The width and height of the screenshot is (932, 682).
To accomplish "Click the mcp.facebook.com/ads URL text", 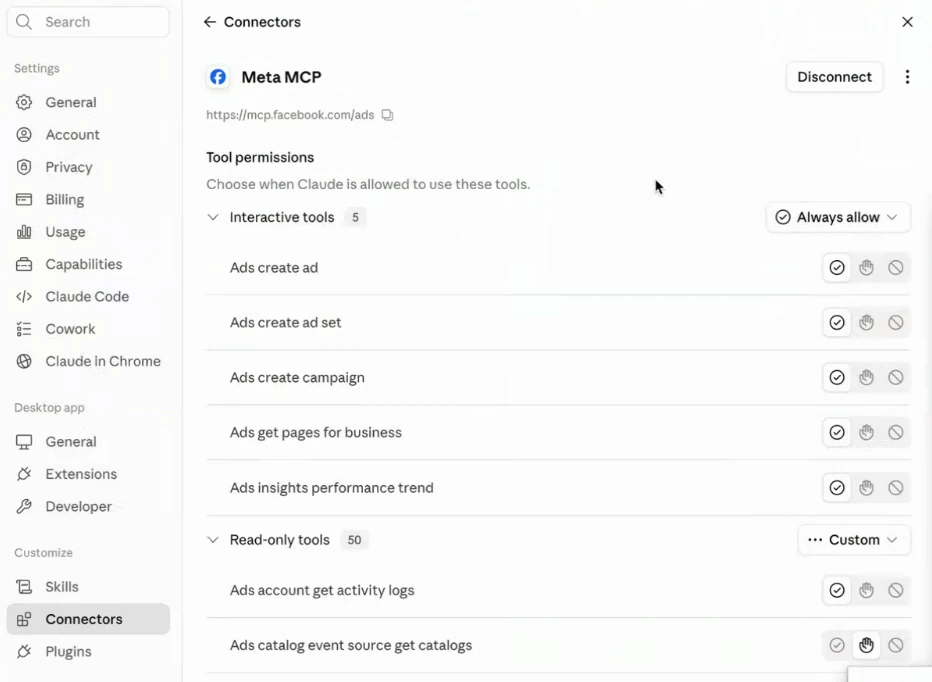I will pos(290,115).
